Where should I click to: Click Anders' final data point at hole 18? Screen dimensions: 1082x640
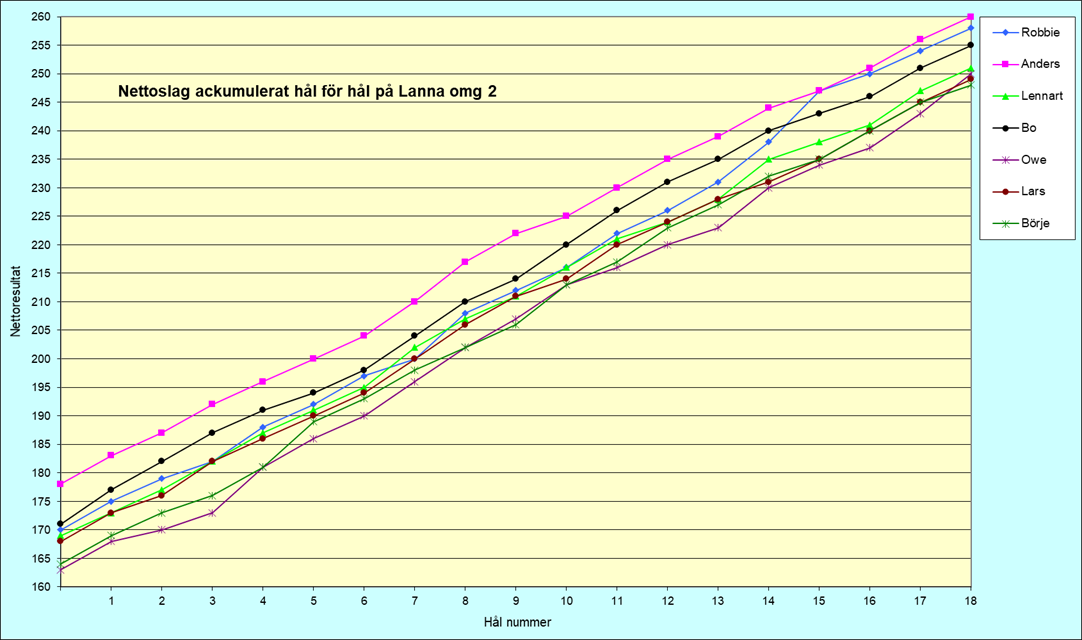point(970,17)
